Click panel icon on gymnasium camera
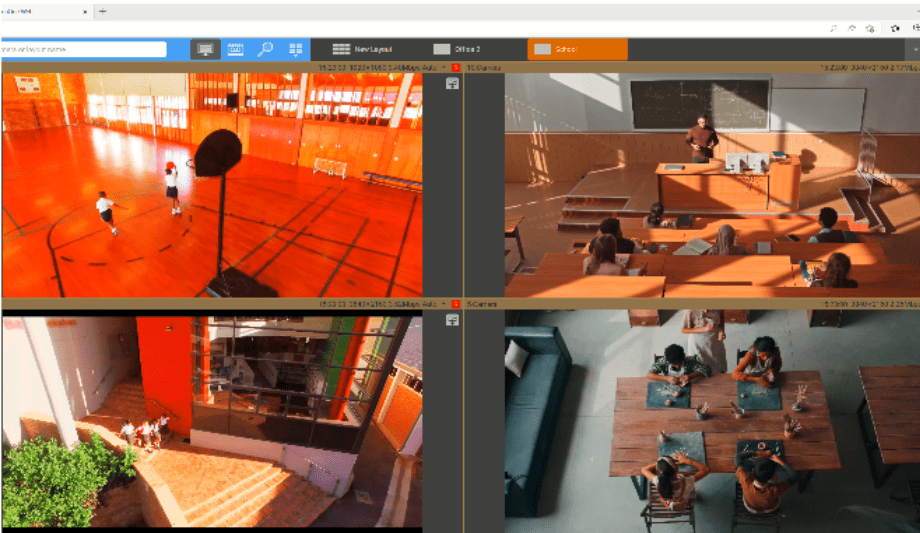 (x=452, y=84)
